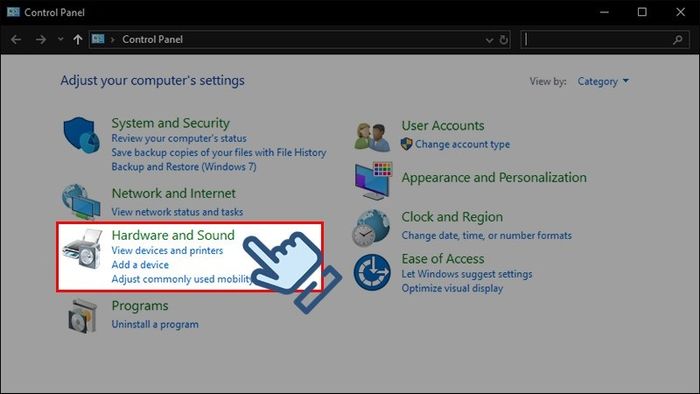Click the Control Panel breadcrumb in the address bar
The height and width of the screenshot is (394, 700).
click(152, 39)
